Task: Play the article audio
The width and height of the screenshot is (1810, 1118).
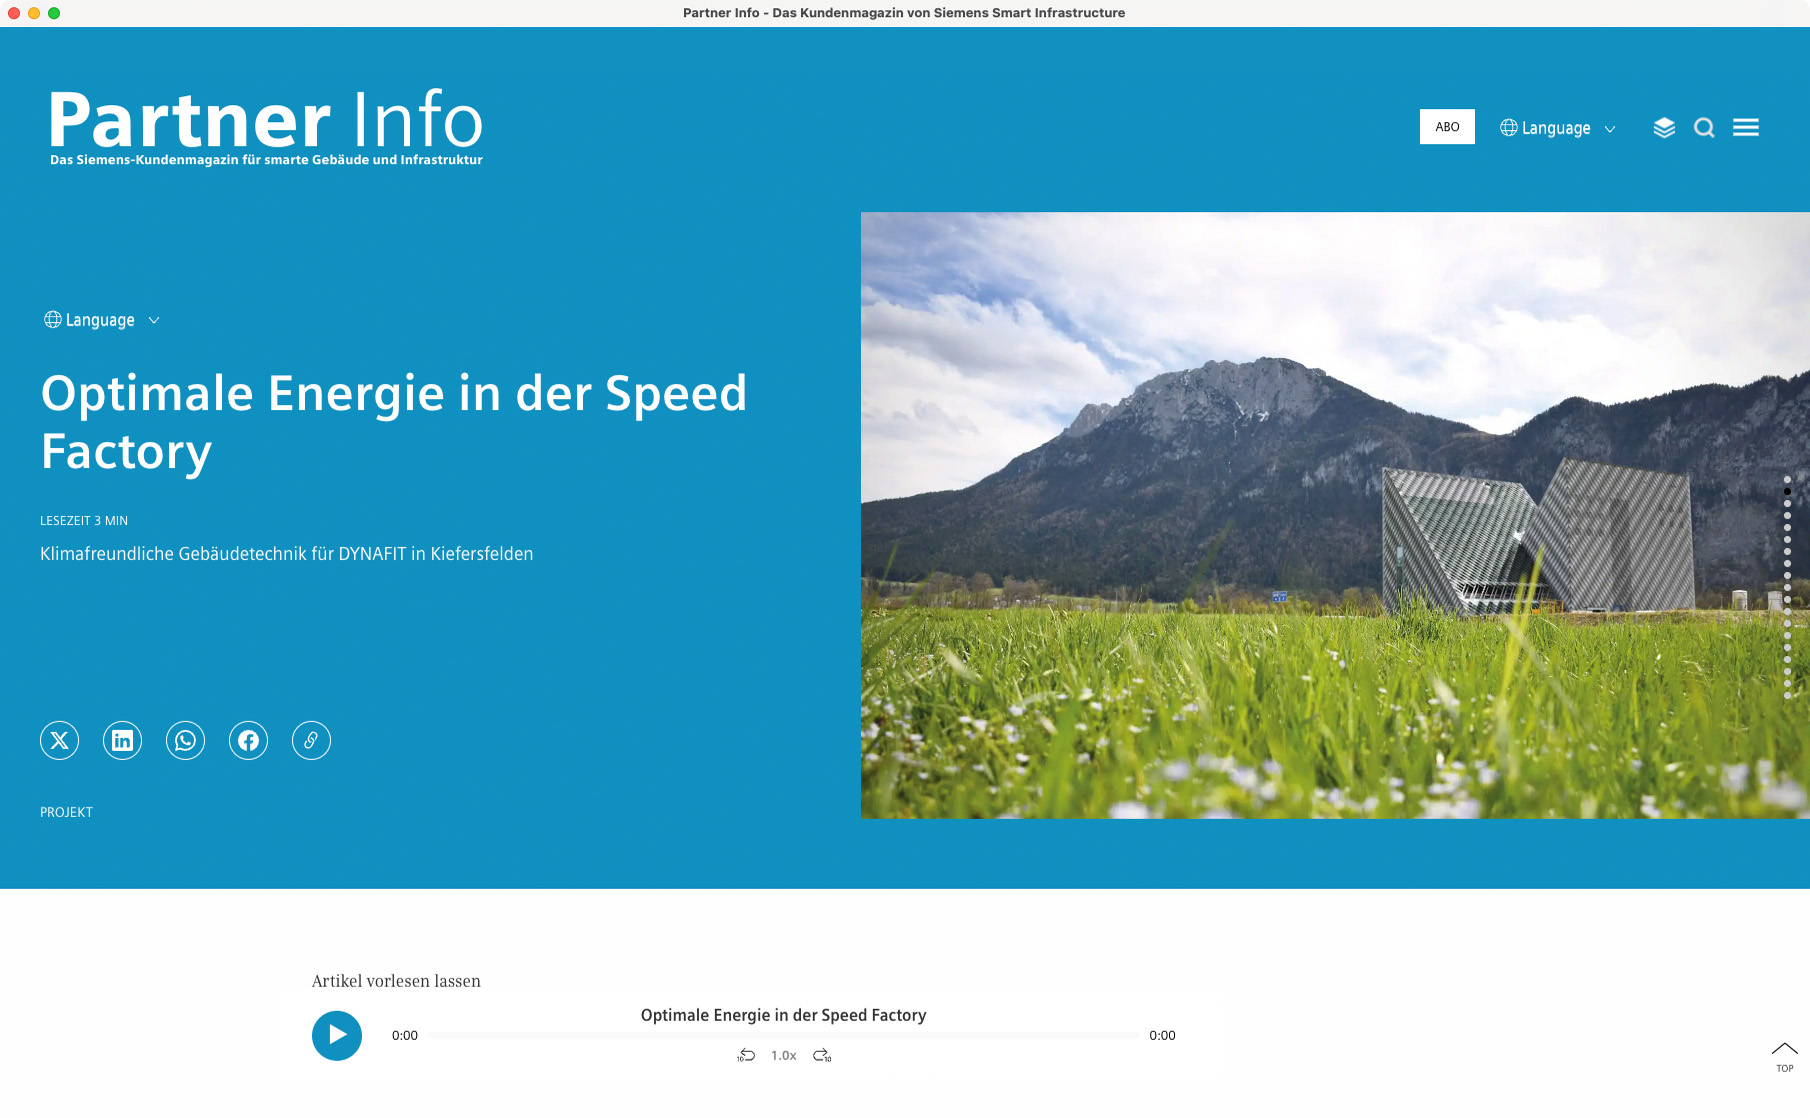Action: (337, 1036)
